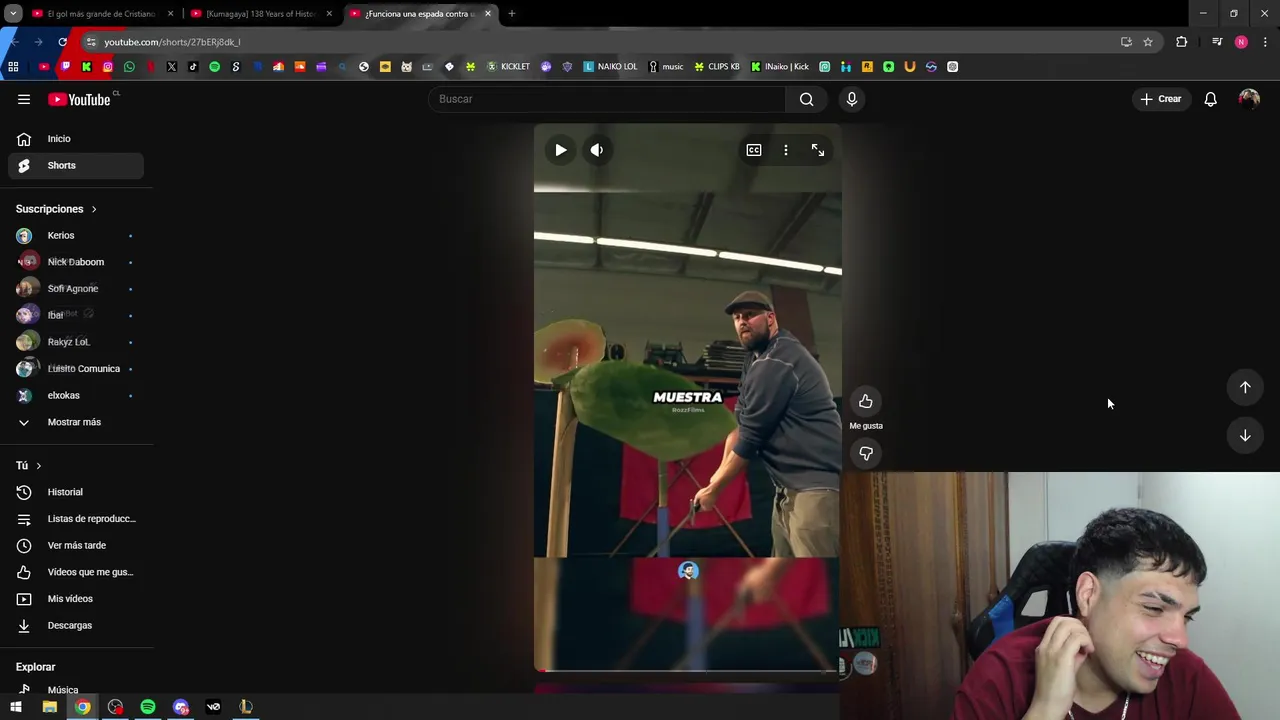
Task: Open the Windows Start menu
Action: [x=16, y=707]
